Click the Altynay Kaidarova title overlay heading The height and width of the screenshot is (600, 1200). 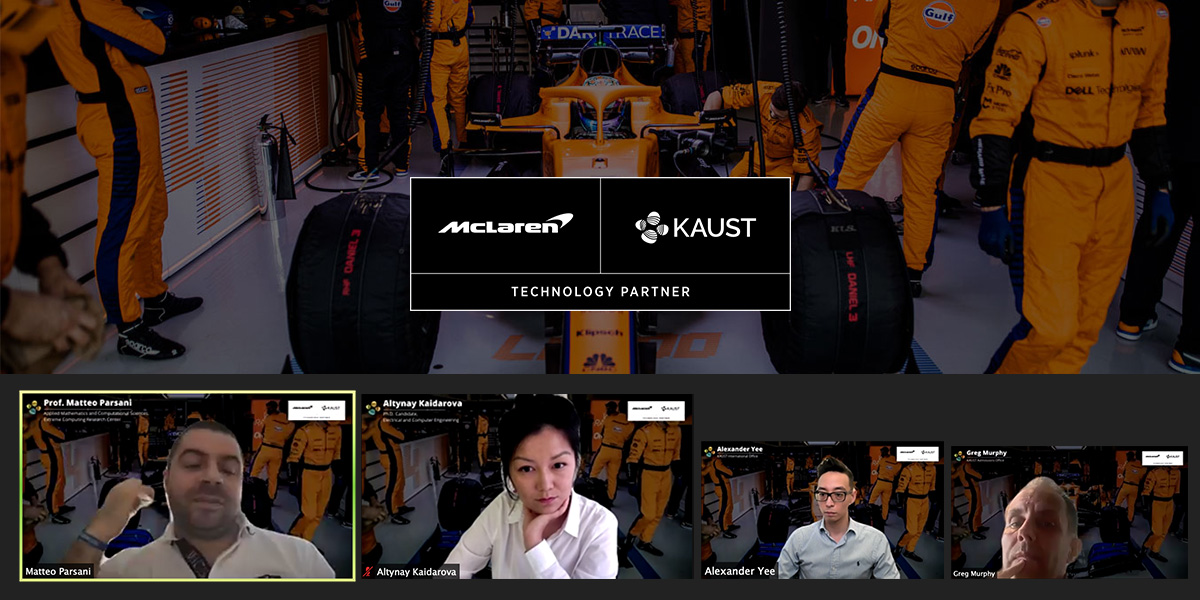(x=422, y=405)
